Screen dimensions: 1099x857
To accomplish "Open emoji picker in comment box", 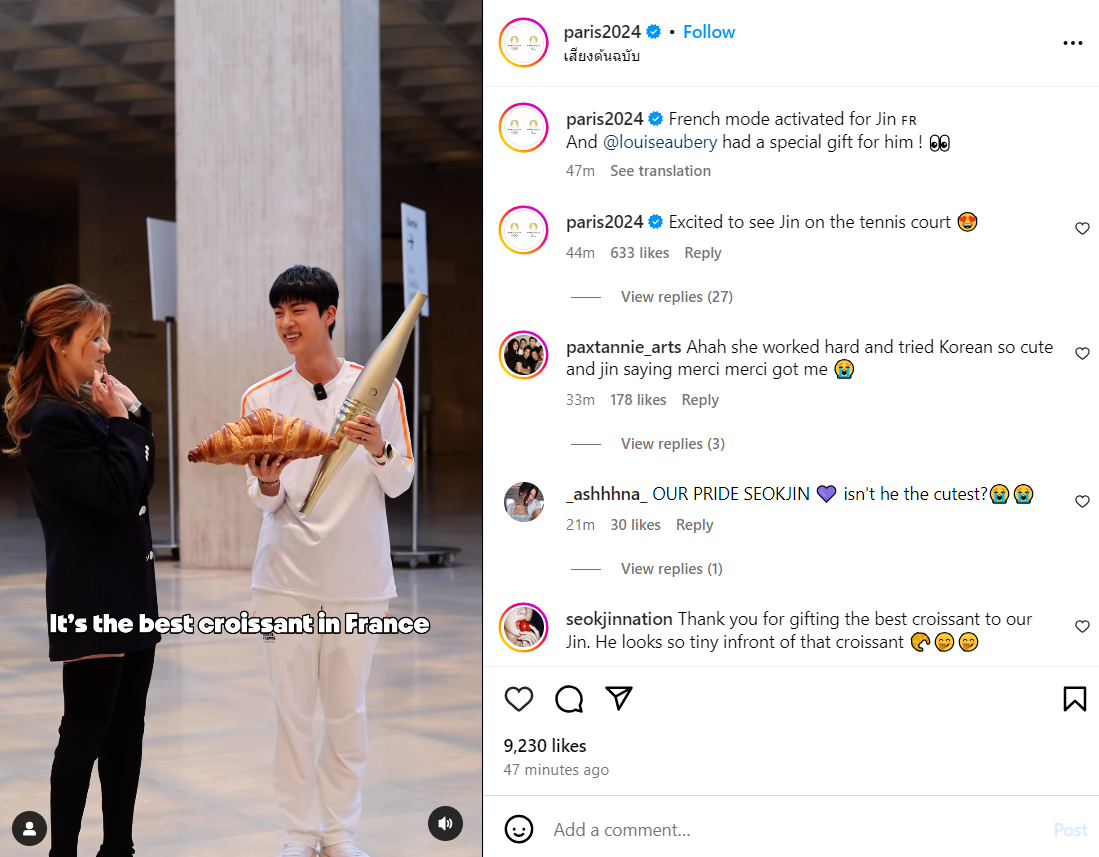I will [519, 830].
